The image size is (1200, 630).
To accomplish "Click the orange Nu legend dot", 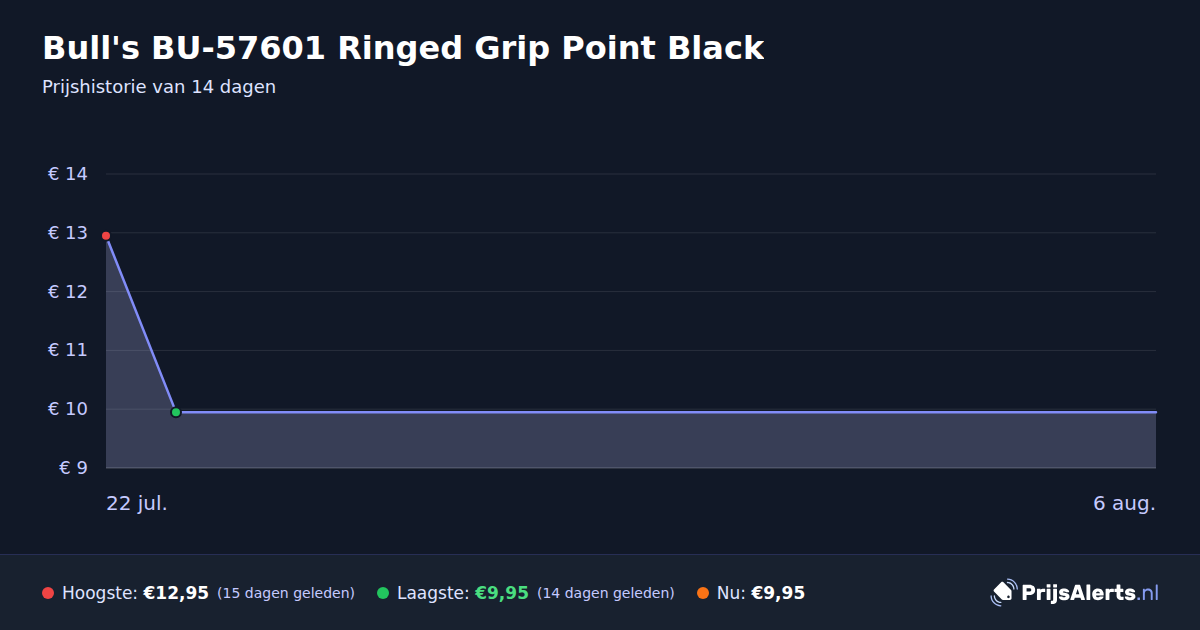I will 703,593.
